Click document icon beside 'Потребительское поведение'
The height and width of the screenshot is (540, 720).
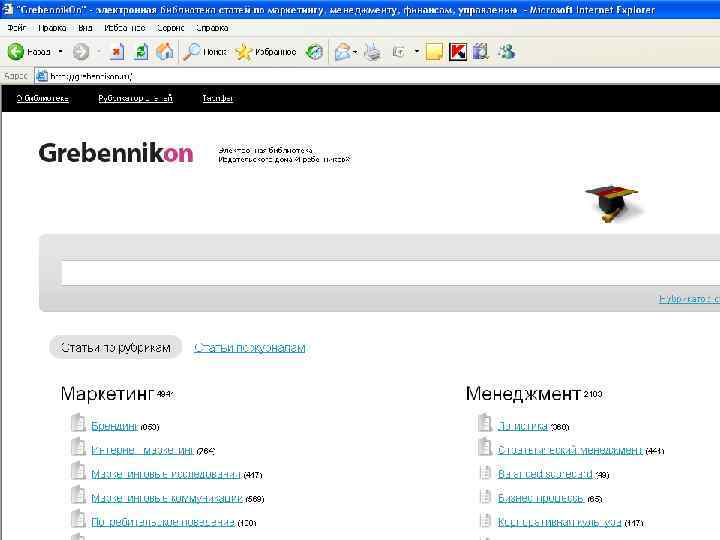coord(78,519)
